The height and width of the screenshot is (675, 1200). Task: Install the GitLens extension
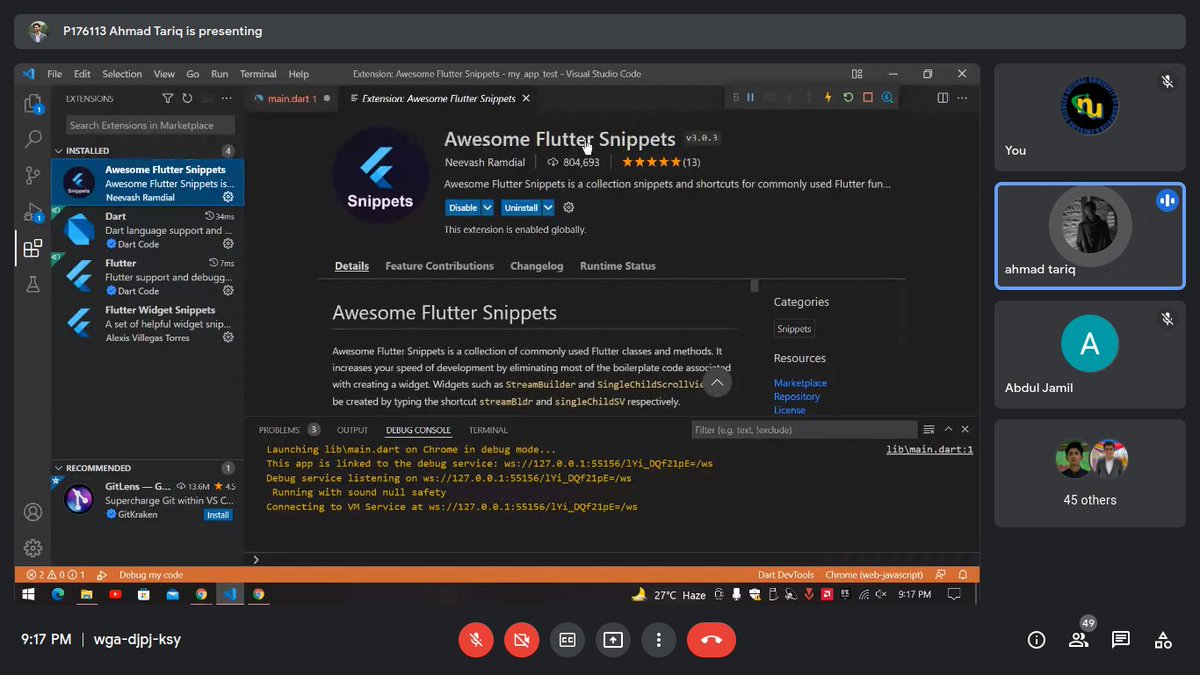coord(218,515)
